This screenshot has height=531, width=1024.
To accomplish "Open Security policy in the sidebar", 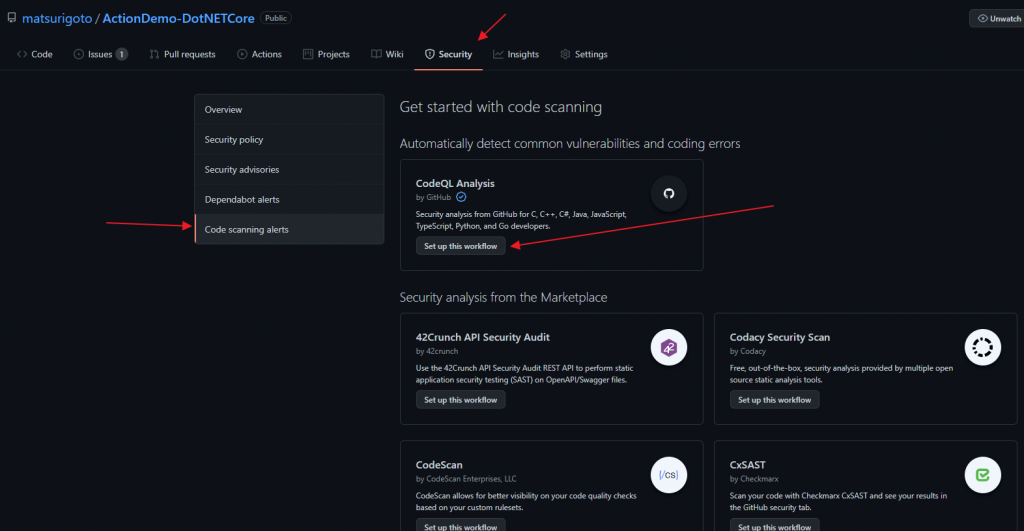I will (289, 139).
